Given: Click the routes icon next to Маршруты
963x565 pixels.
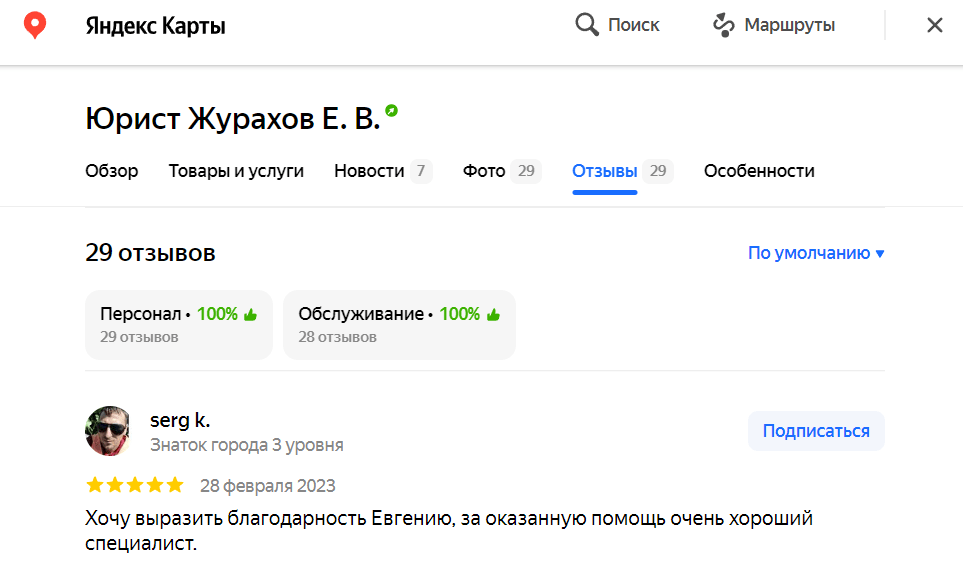Looking at the screenshot, I should click(723, 25).
